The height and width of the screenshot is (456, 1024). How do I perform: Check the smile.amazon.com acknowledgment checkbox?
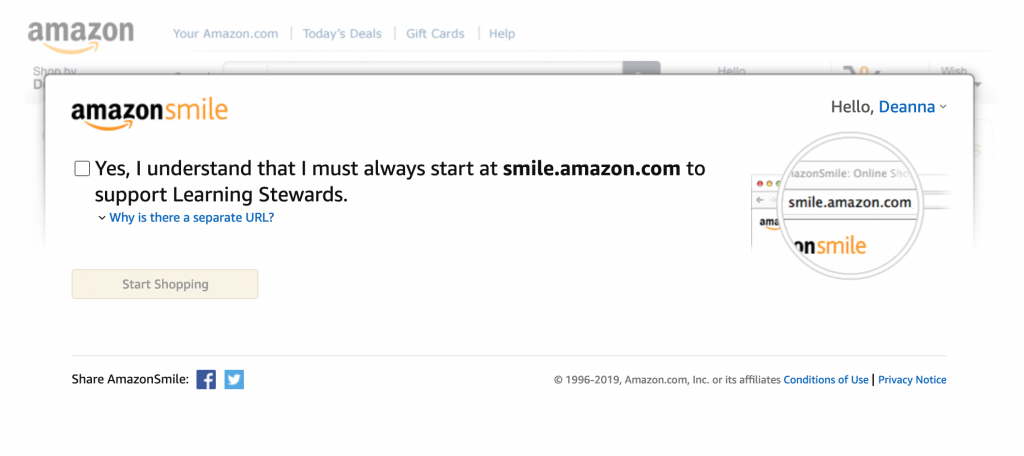(82, 169)
